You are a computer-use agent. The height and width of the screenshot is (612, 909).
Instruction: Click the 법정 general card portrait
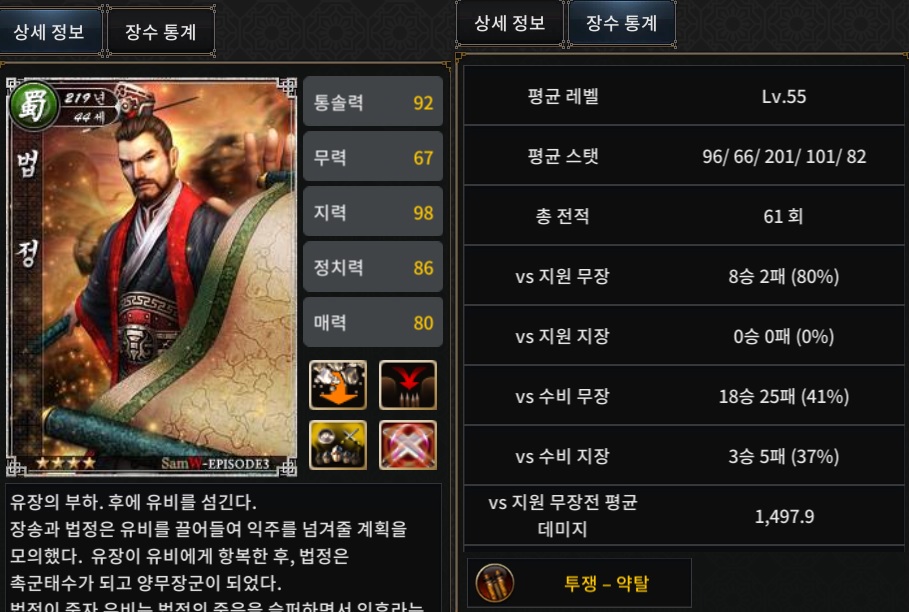(x=151, y=277)
